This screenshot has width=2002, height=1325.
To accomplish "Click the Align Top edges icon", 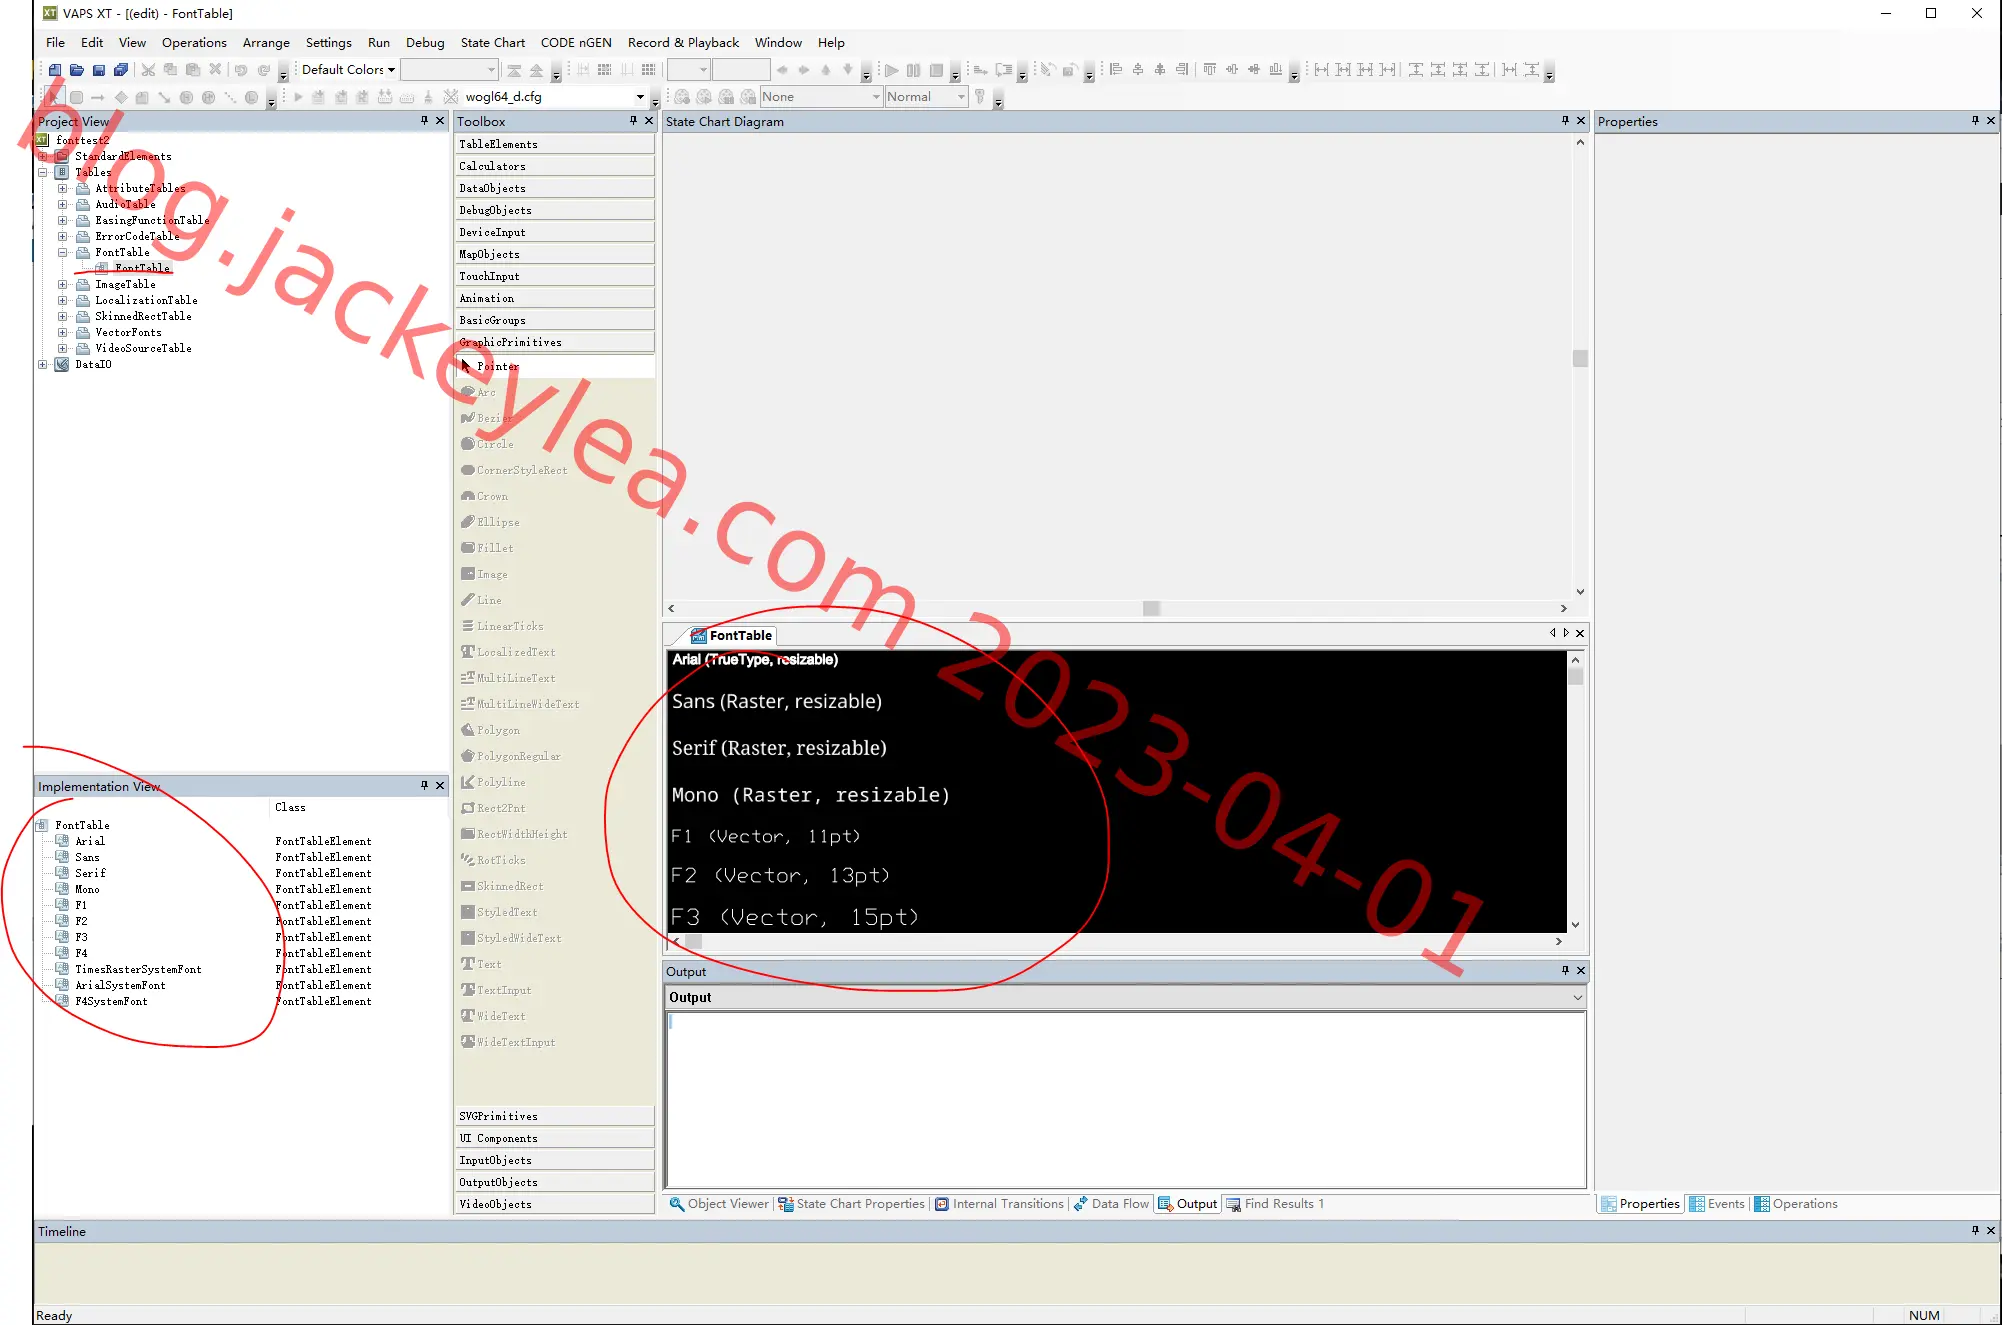I will [x=1210, y=70].
